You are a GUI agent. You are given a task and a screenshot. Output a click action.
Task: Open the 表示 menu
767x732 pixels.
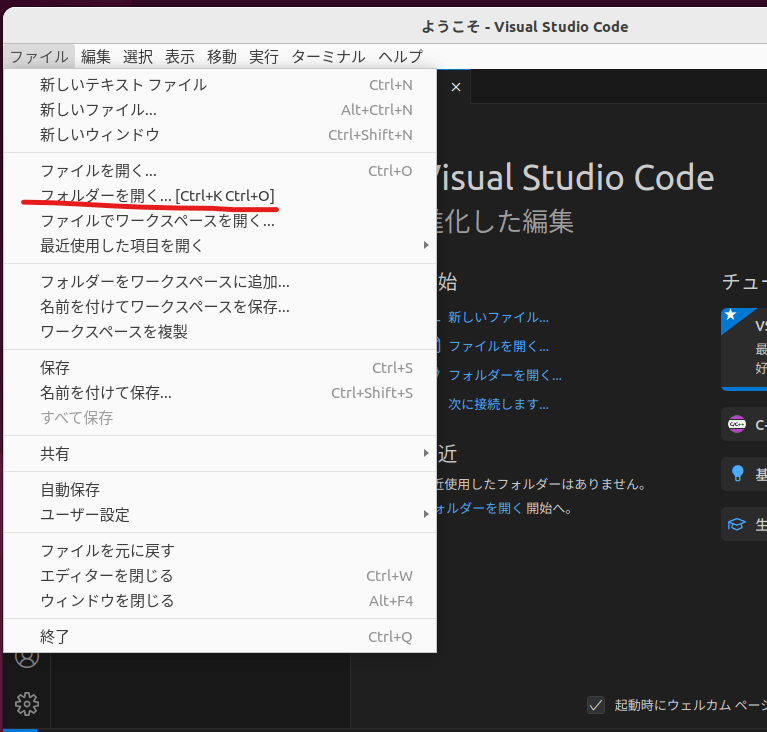pos(180,57)
